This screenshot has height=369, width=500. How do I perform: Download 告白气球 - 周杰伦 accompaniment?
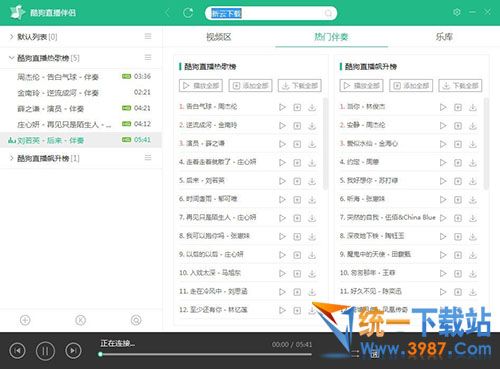[x=312, y=107]
